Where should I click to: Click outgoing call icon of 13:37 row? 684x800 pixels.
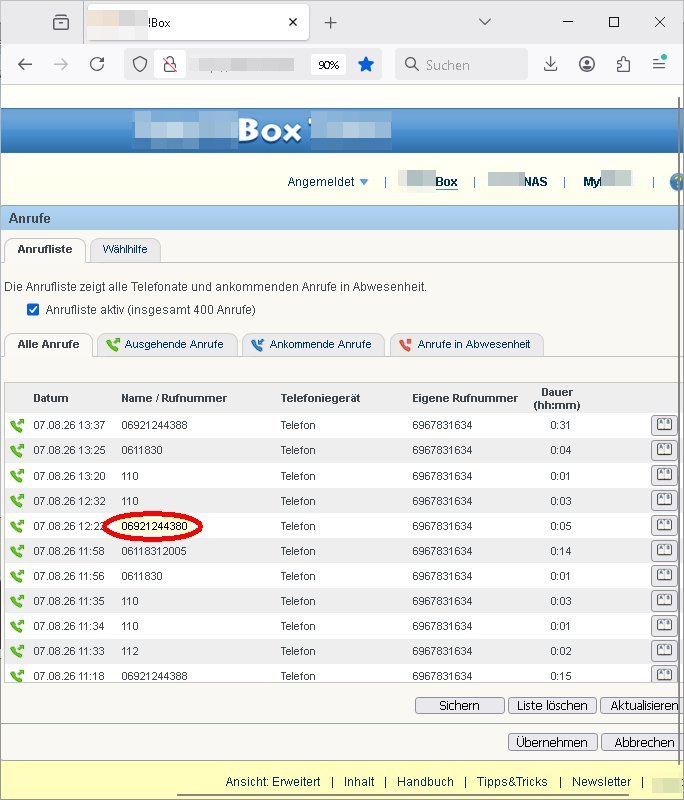[x=17, y=425]
